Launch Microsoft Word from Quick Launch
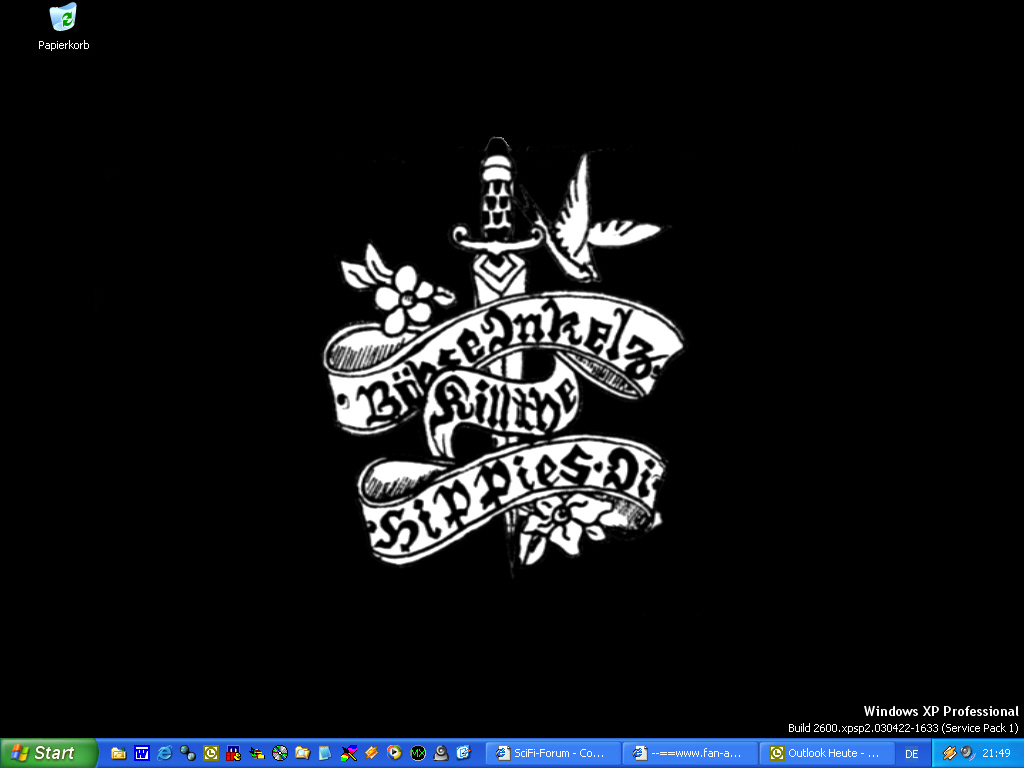 coord(142,753)
